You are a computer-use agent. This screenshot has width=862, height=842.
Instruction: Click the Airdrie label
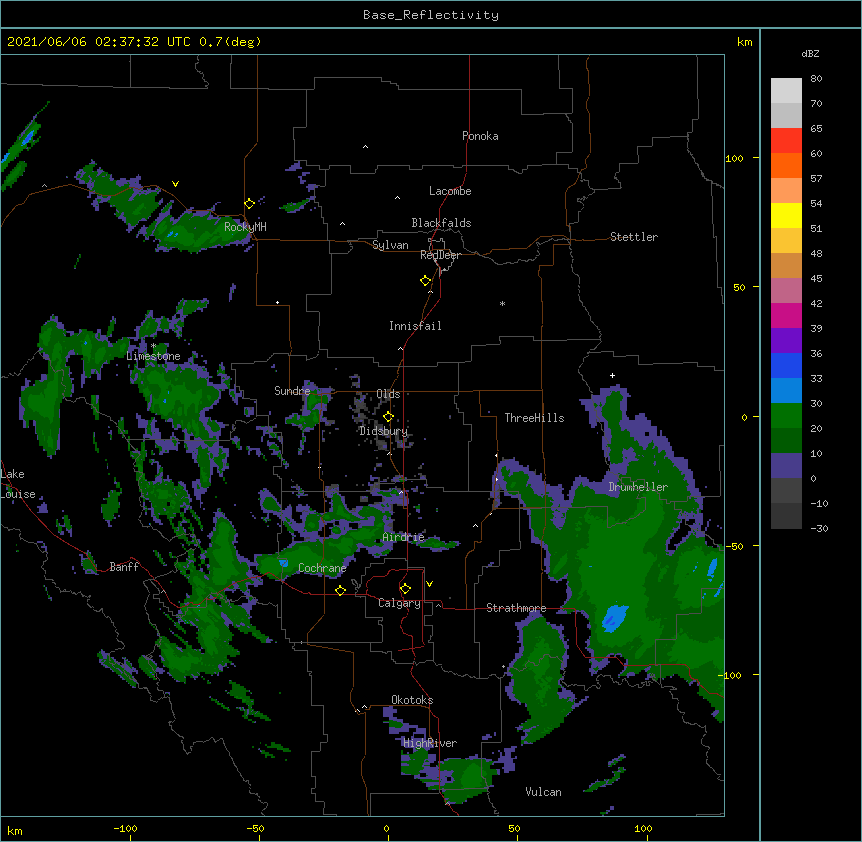(403, 537)
